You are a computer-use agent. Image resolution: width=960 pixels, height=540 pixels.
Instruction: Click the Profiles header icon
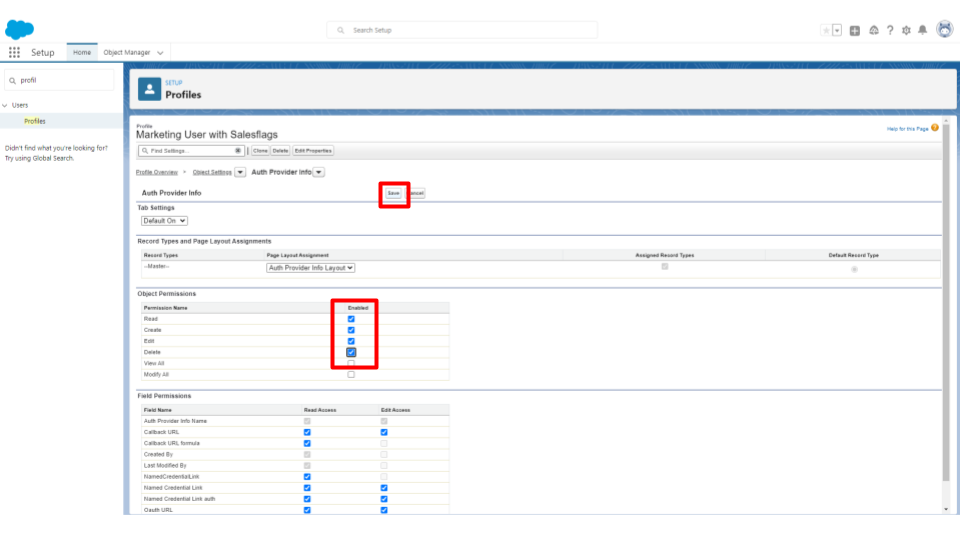click(149, 89)
